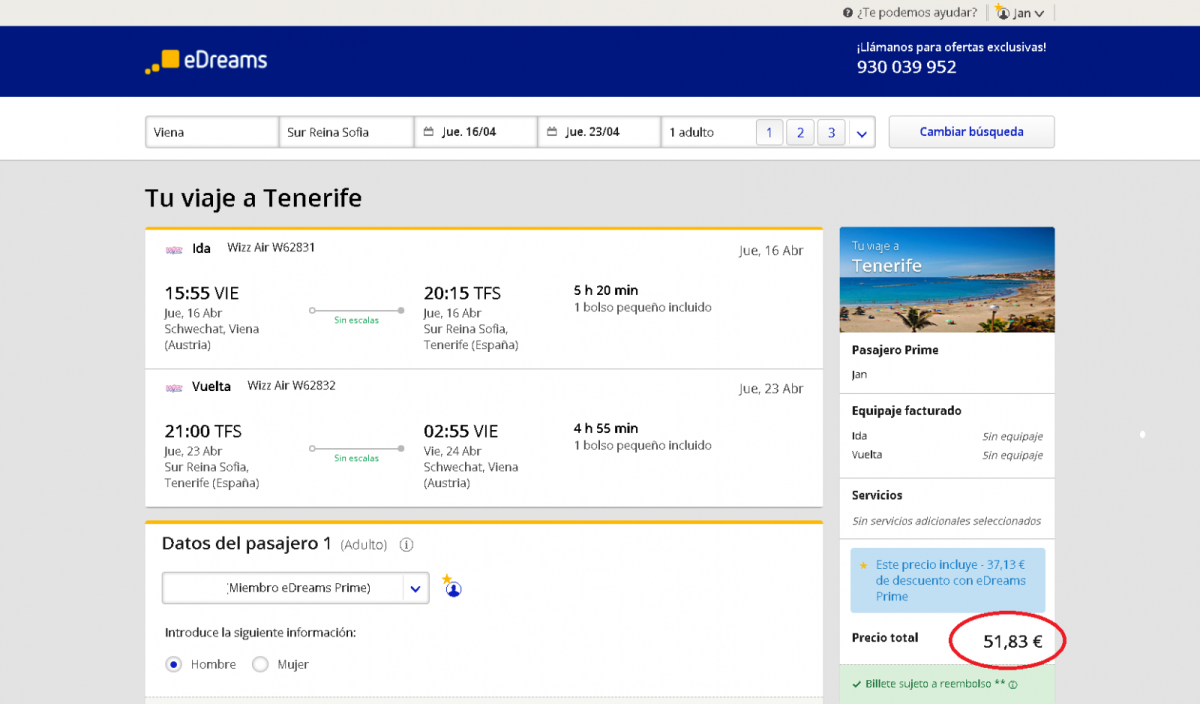Open the Jan account menu
The image size is (1200, 704).
pyautogui.click(x=1029, y=13)
